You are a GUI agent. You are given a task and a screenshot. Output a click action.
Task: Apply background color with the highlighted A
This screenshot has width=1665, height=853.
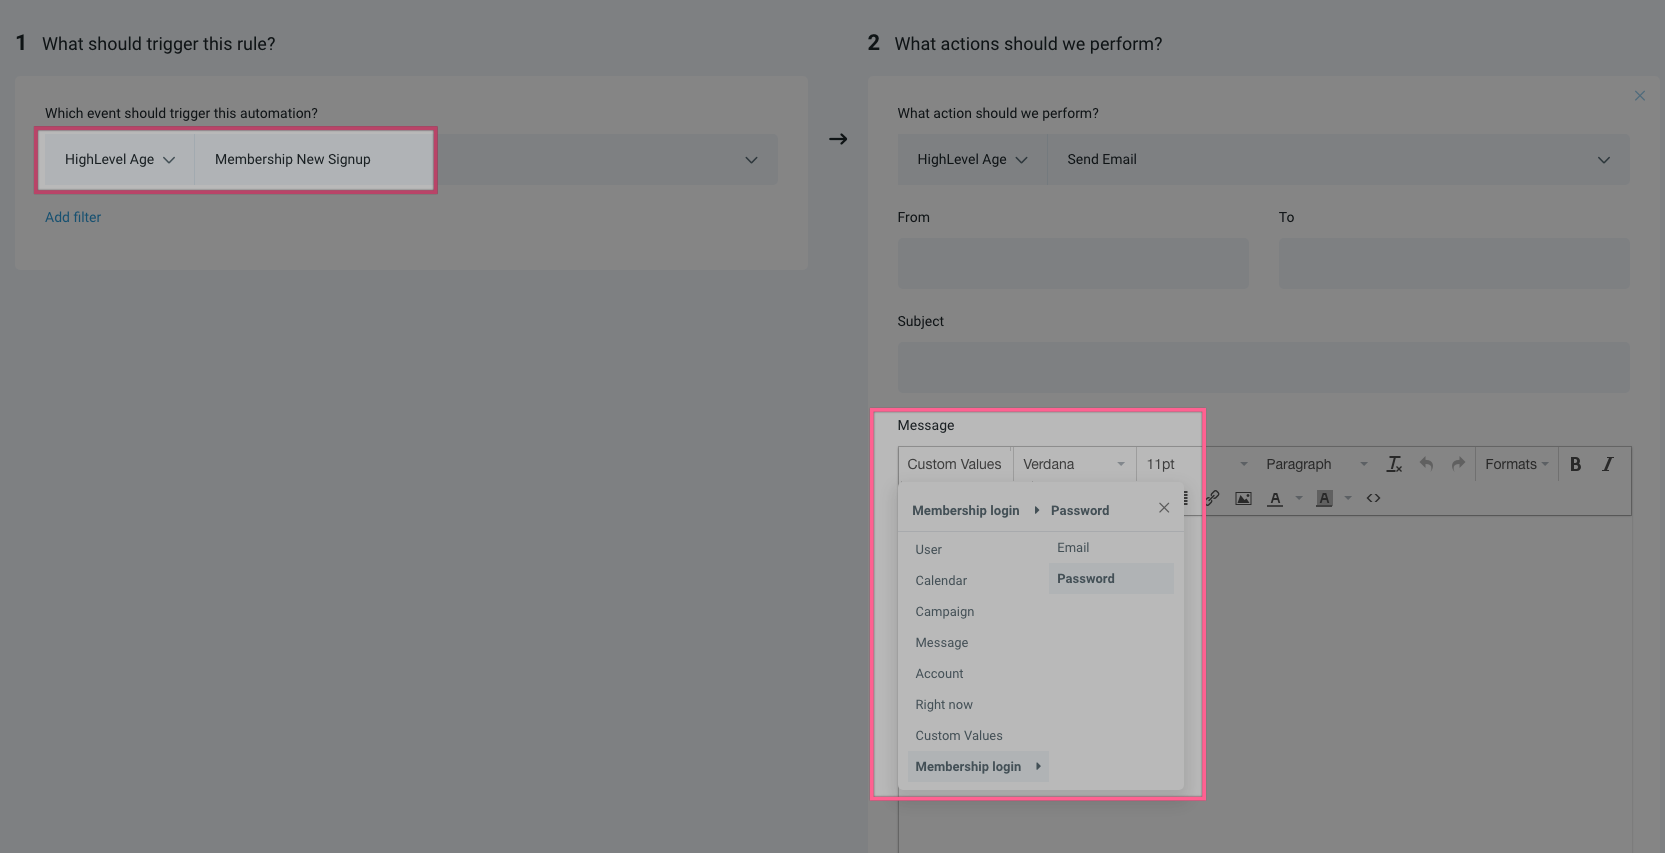[1324, 498]
